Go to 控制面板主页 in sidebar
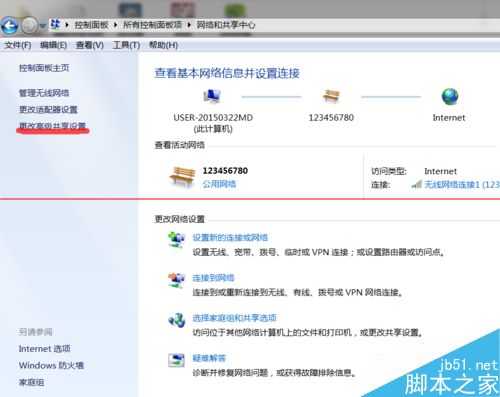 [44, 68]
